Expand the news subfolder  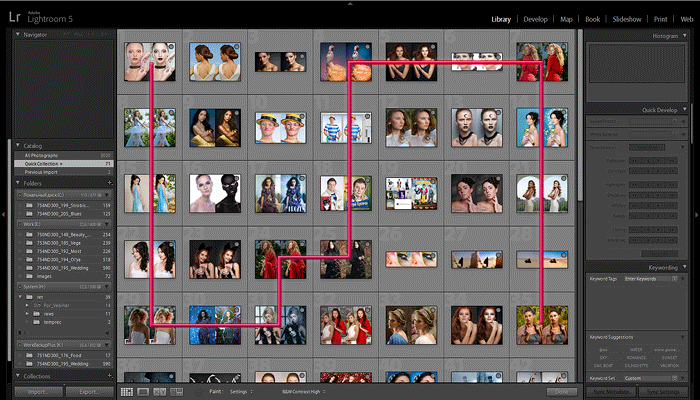pos(27,314)
